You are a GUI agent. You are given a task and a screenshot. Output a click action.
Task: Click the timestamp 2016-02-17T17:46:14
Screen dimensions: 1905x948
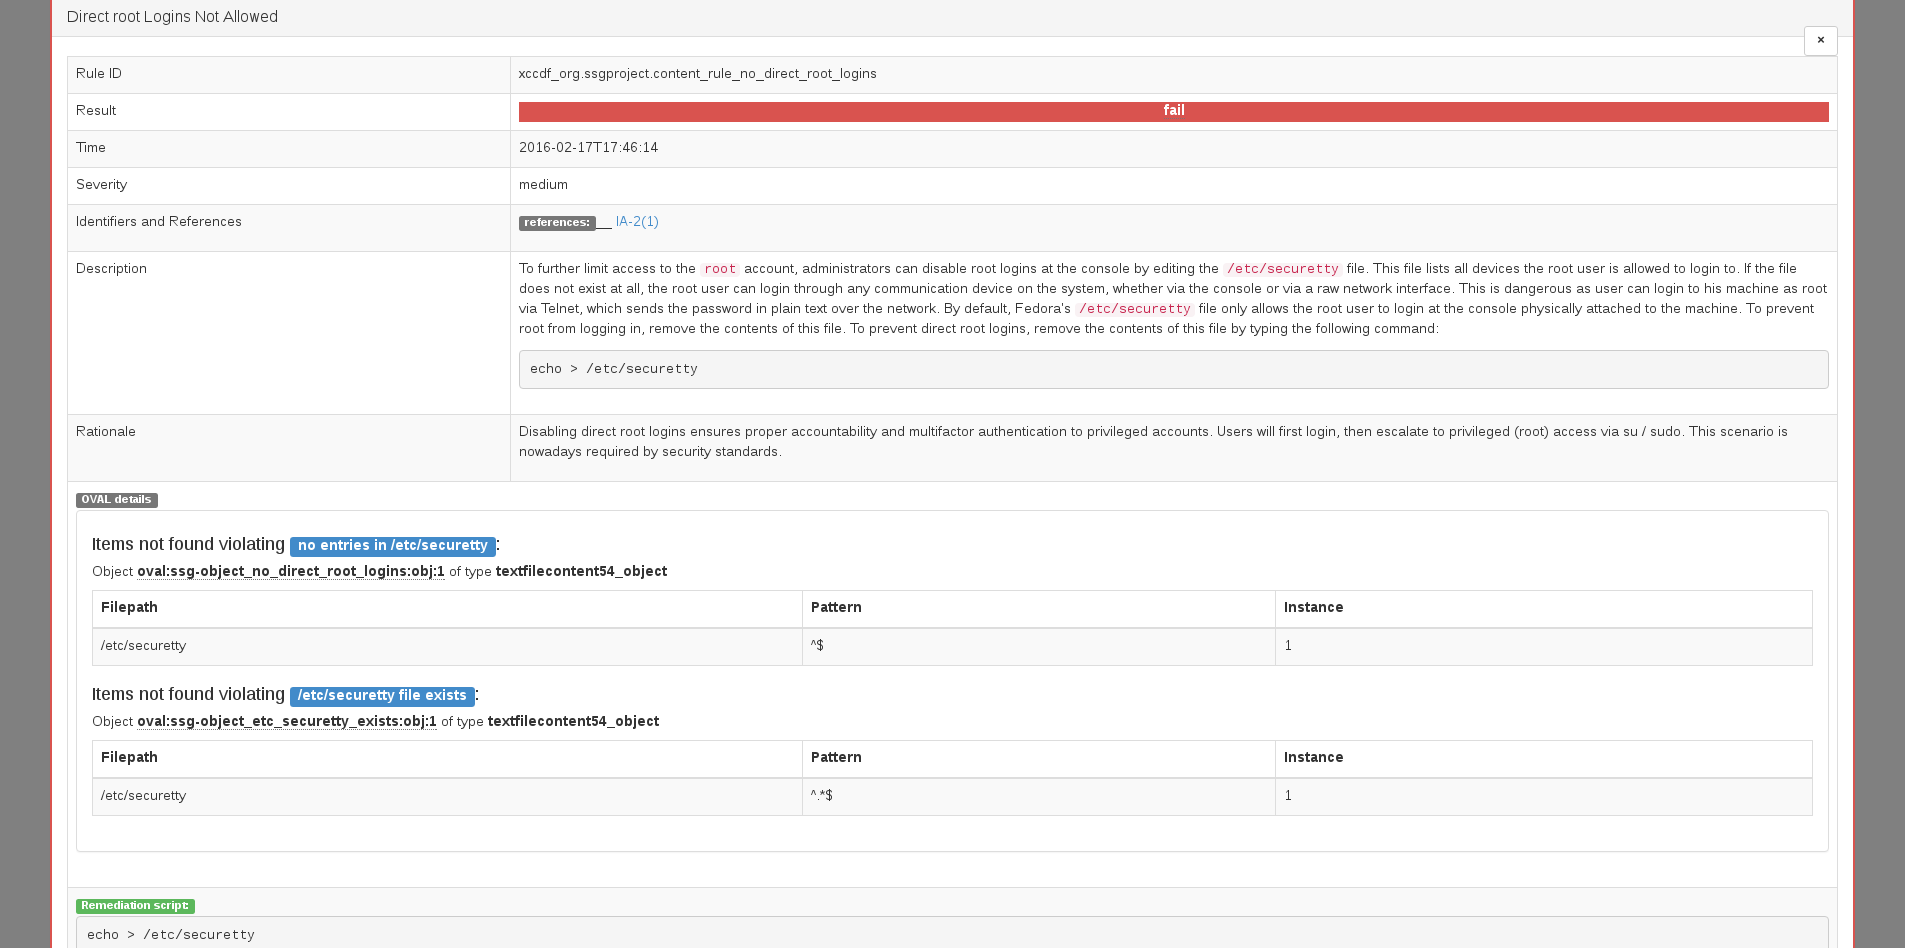[588, 148]
